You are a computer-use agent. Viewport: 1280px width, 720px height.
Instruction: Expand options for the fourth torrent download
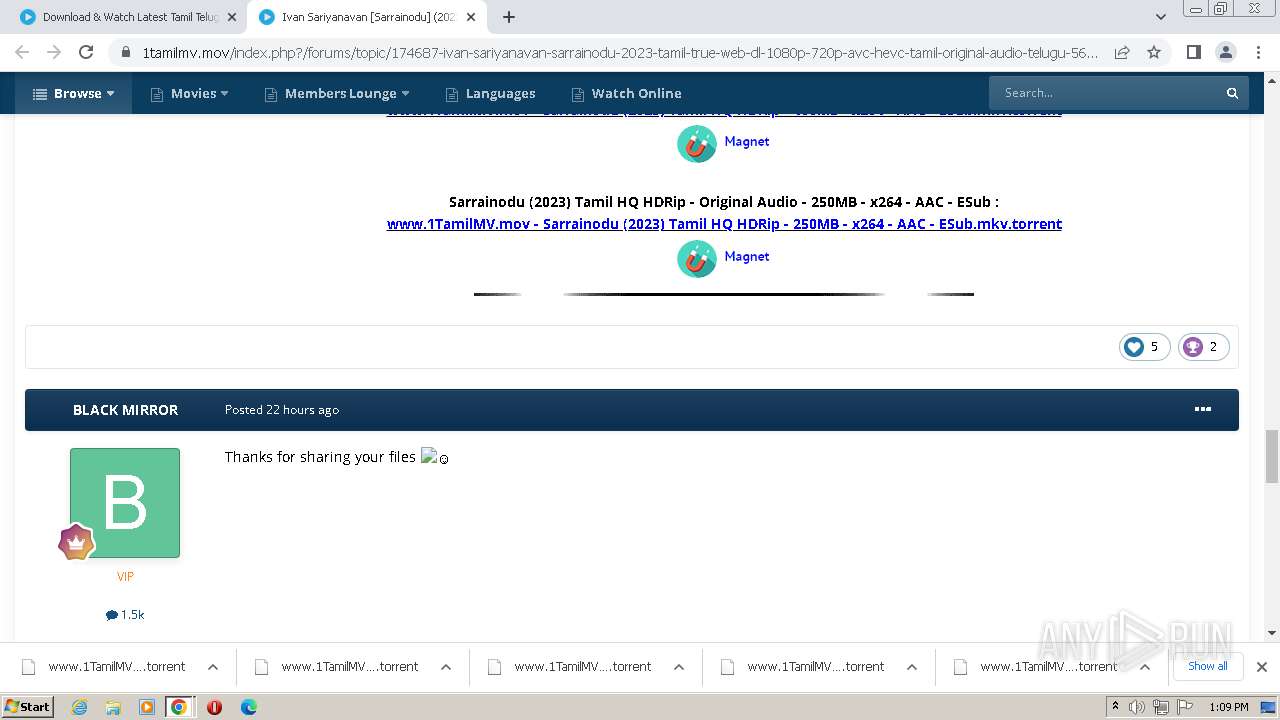[x=912, y=667]
